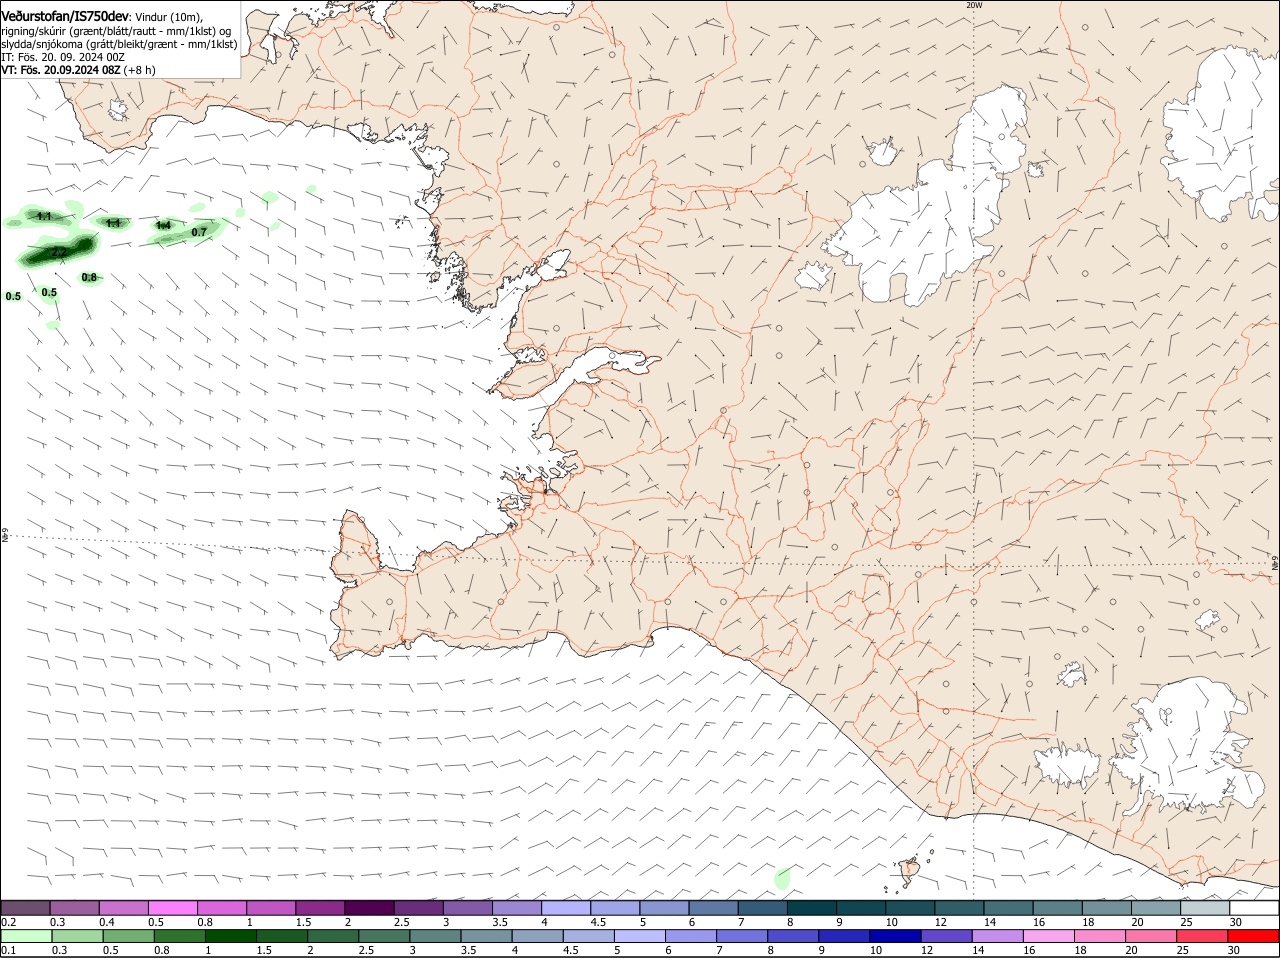This screenshot has width=1280, height=958.
Task: Pick the darkest purple swatch labeled 2, upper legend
Action: (x=369, y=907)
